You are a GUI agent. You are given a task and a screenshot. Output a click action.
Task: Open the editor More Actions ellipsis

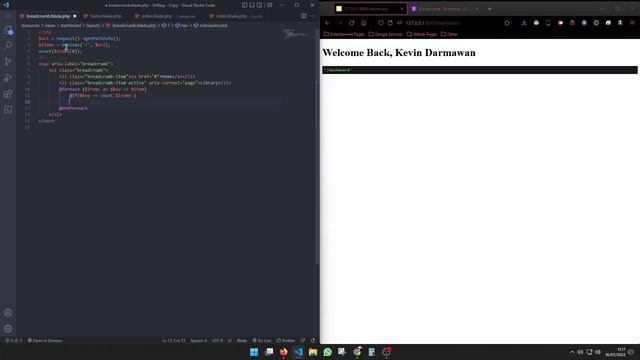point(312,16)
